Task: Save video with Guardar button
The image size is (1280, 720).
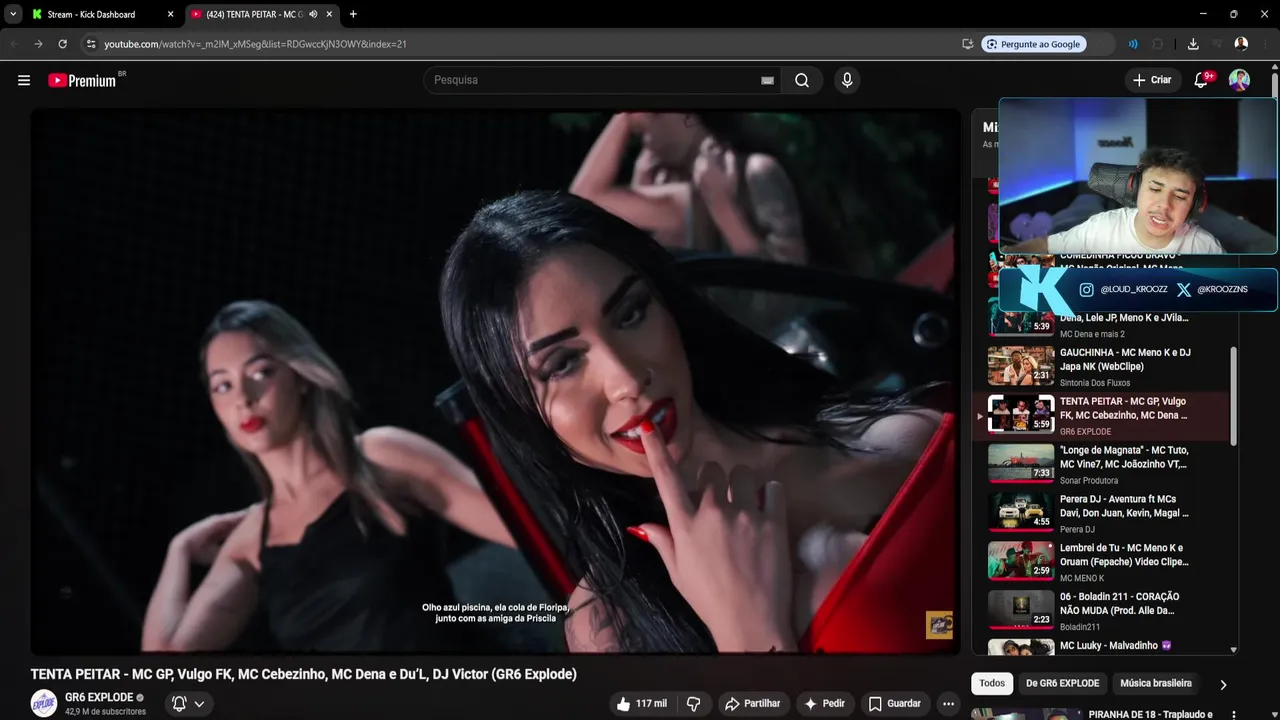Action: [x=894, y=704]
